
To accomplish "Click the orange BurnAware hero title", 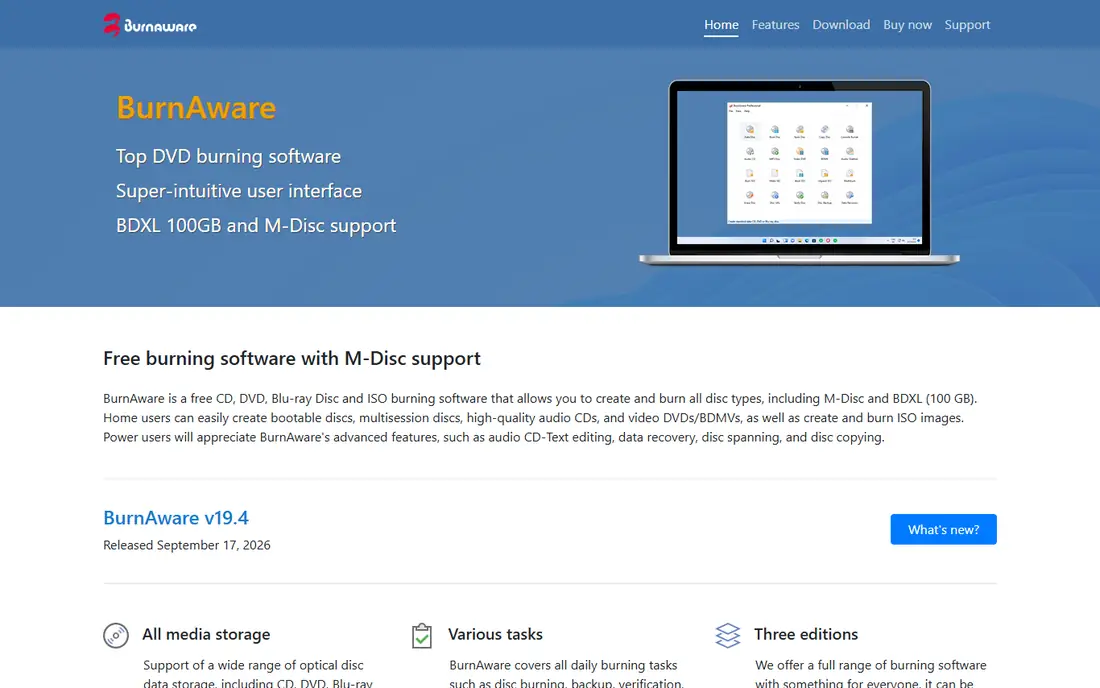I will pyautogui.click(x=196, y=108).
